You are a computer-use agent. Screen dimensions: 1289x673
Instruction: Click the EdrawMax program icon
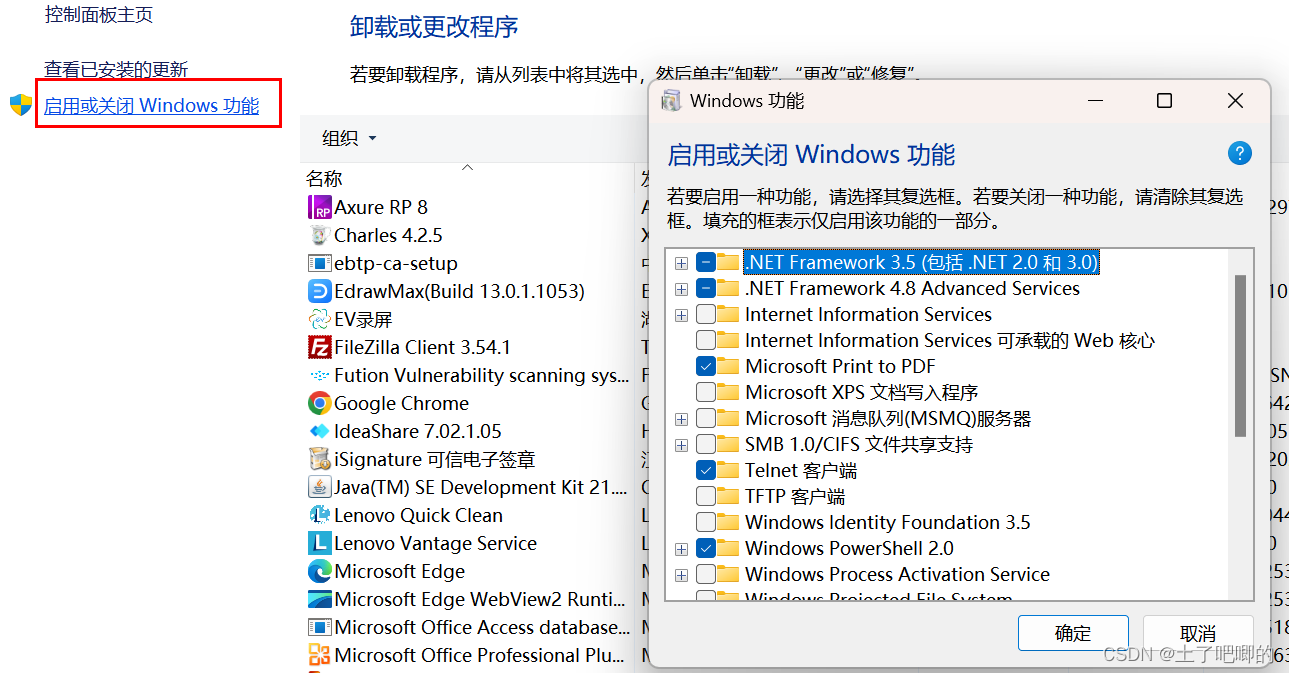[x=320, y=291]
